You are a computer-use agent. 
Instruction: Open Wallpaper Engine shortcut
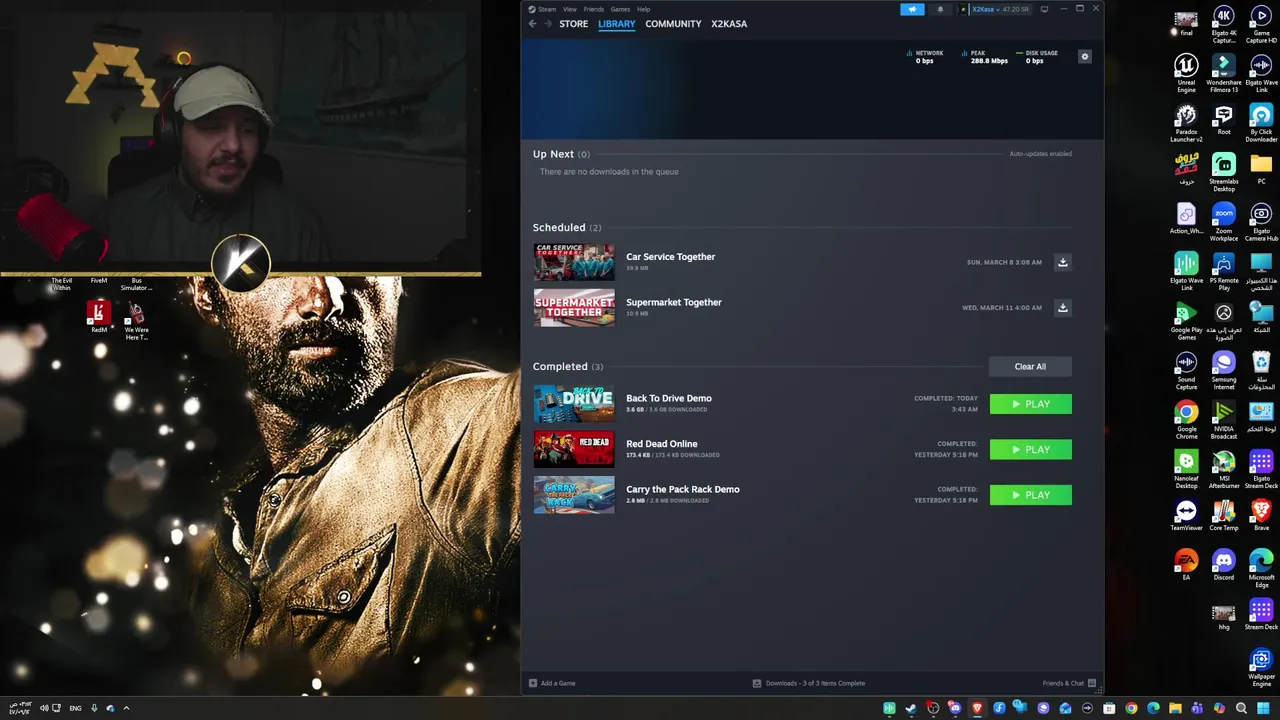tap(1261, 668)
